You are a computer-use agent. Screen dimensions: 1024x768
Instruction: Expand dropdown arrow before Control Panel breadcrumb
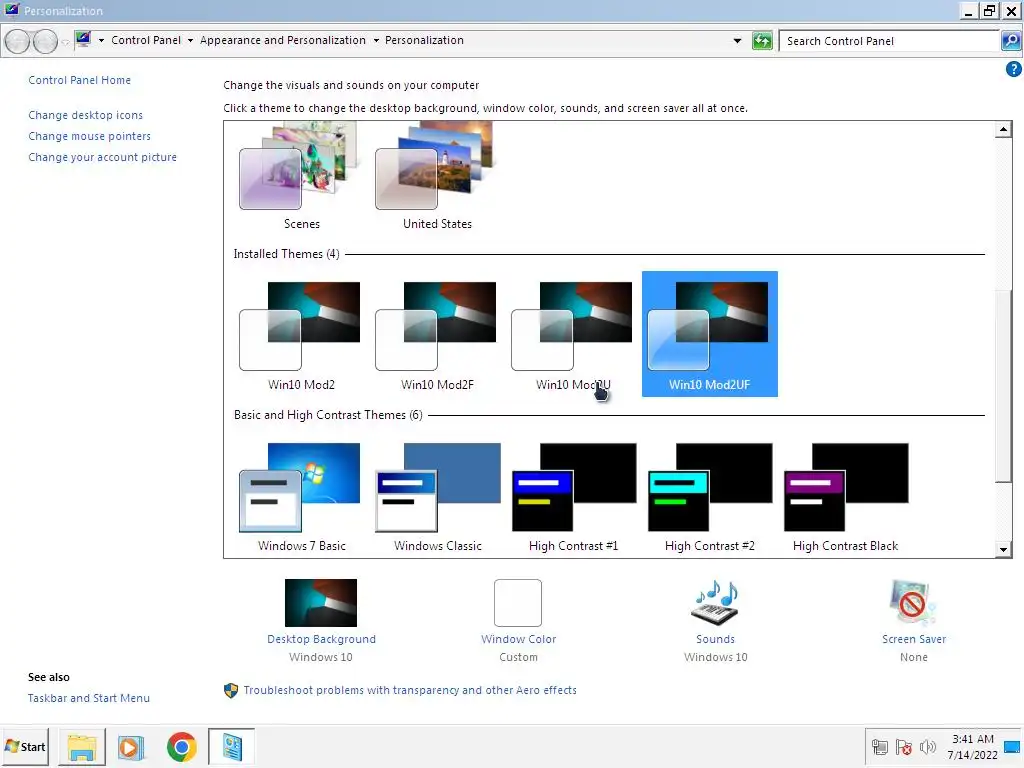(101, 40)
